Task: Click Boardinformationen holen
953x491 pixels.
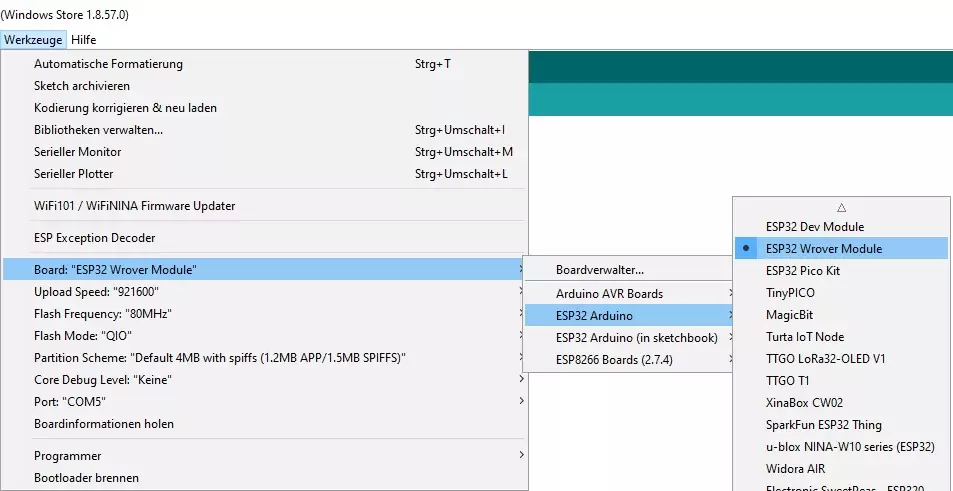Action: coord(265,424)
